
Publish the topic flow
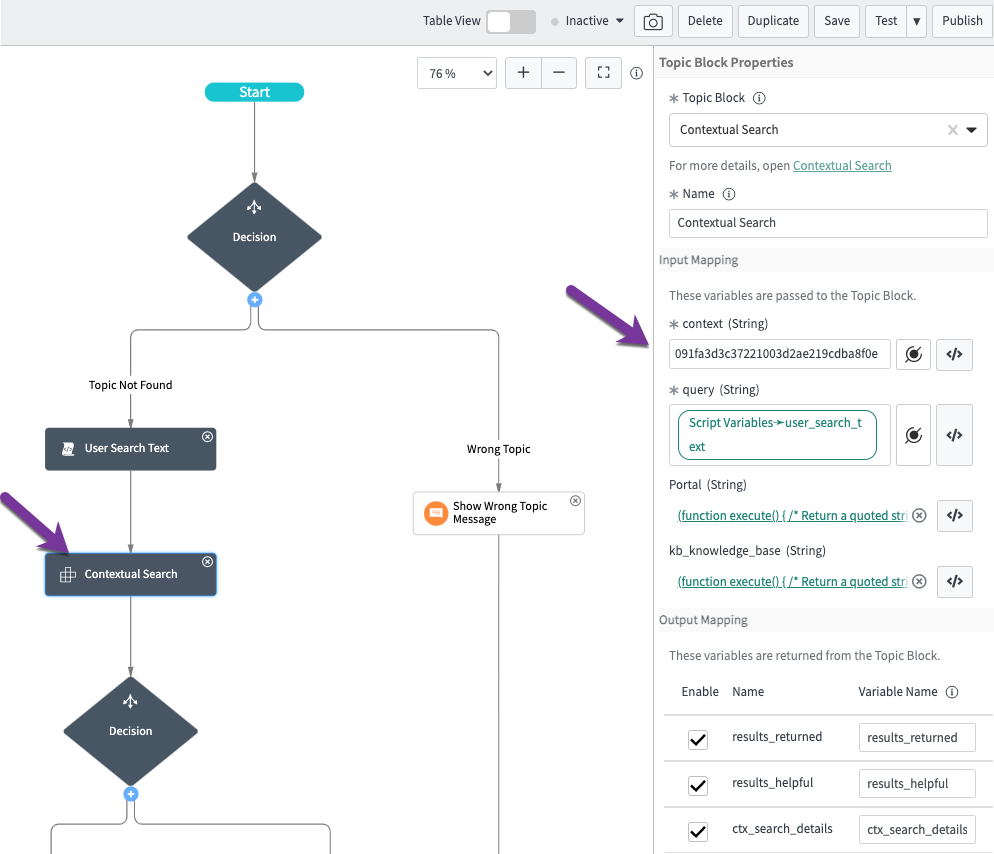point(961,21)
